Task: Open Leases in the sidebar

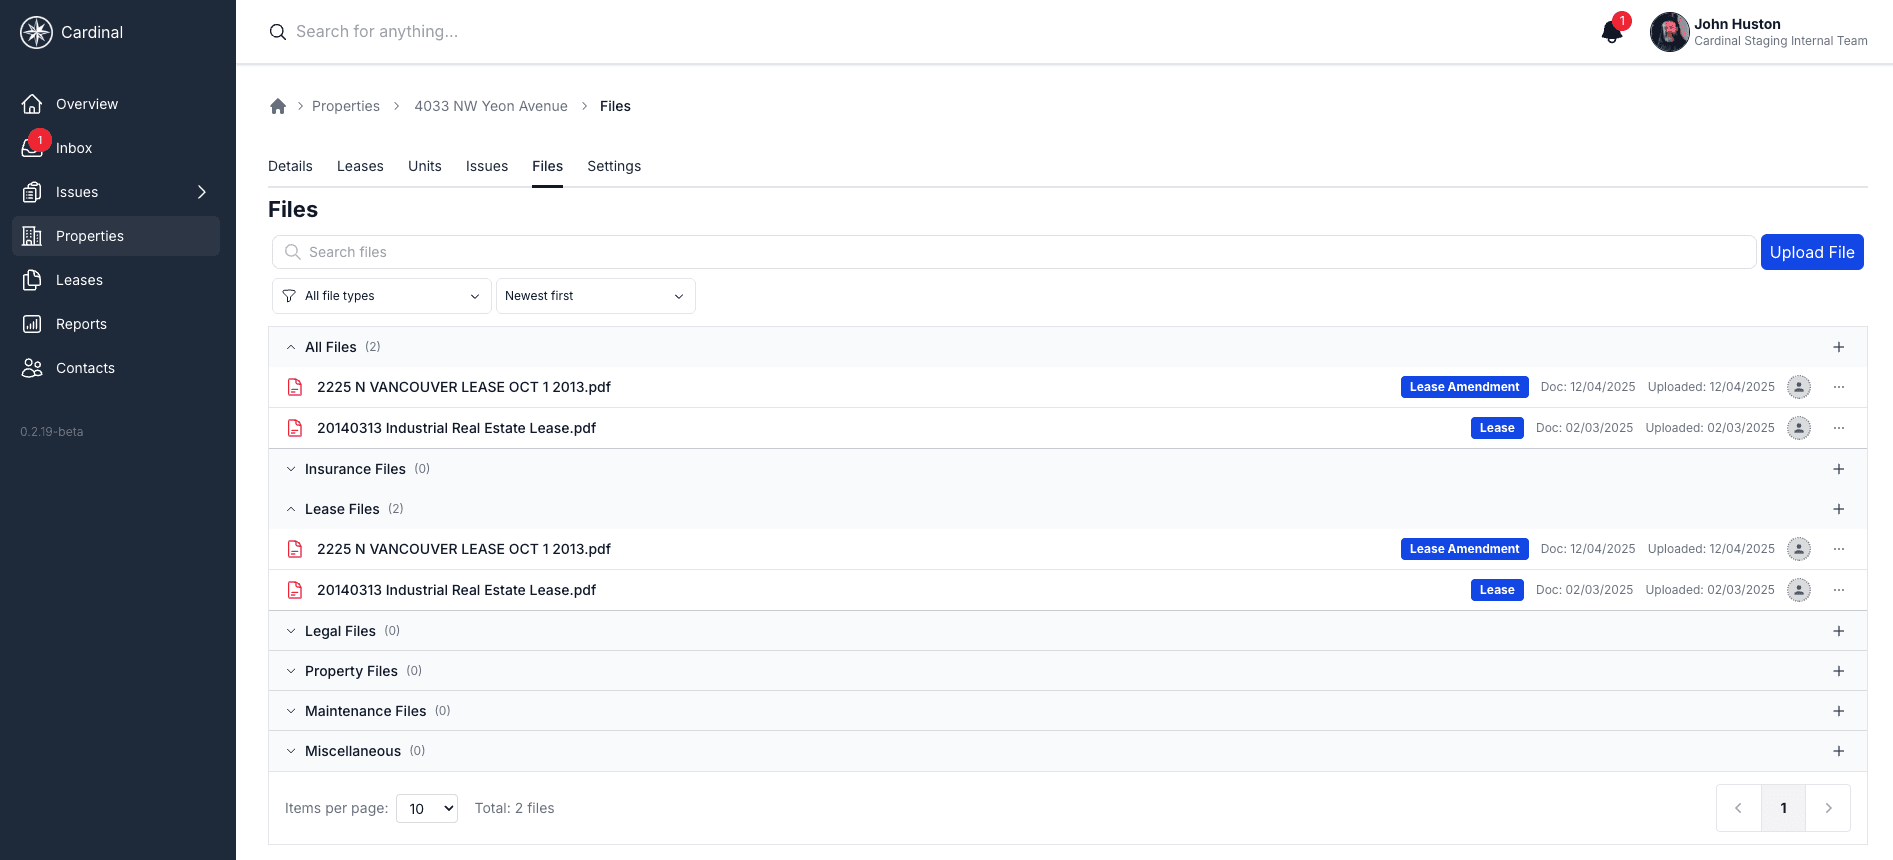Action: point(116,280)
